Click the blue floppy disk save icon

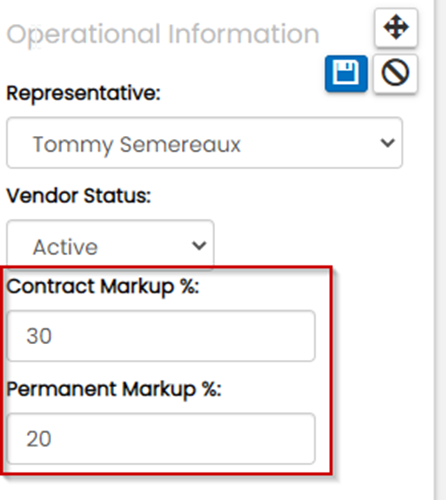346,73
